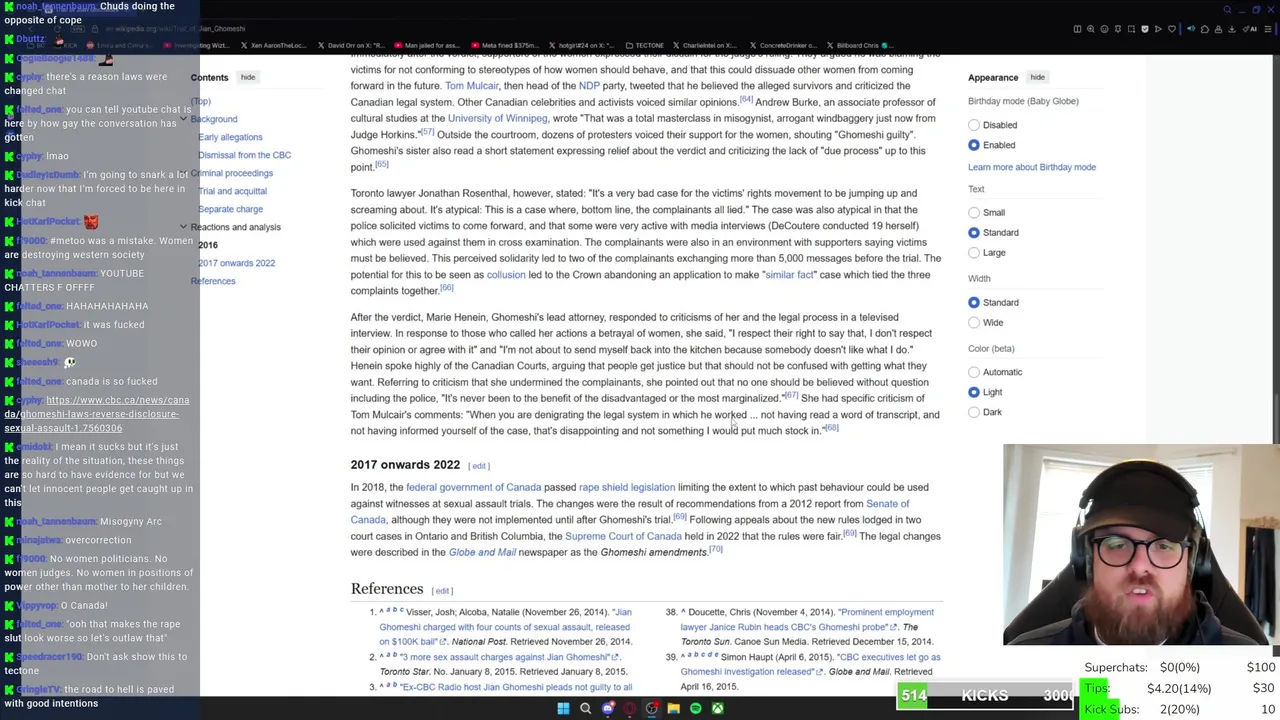Open Spotify from the taskbar
The height and width of the screenshot is (720, 1280).
pos(695,709)
